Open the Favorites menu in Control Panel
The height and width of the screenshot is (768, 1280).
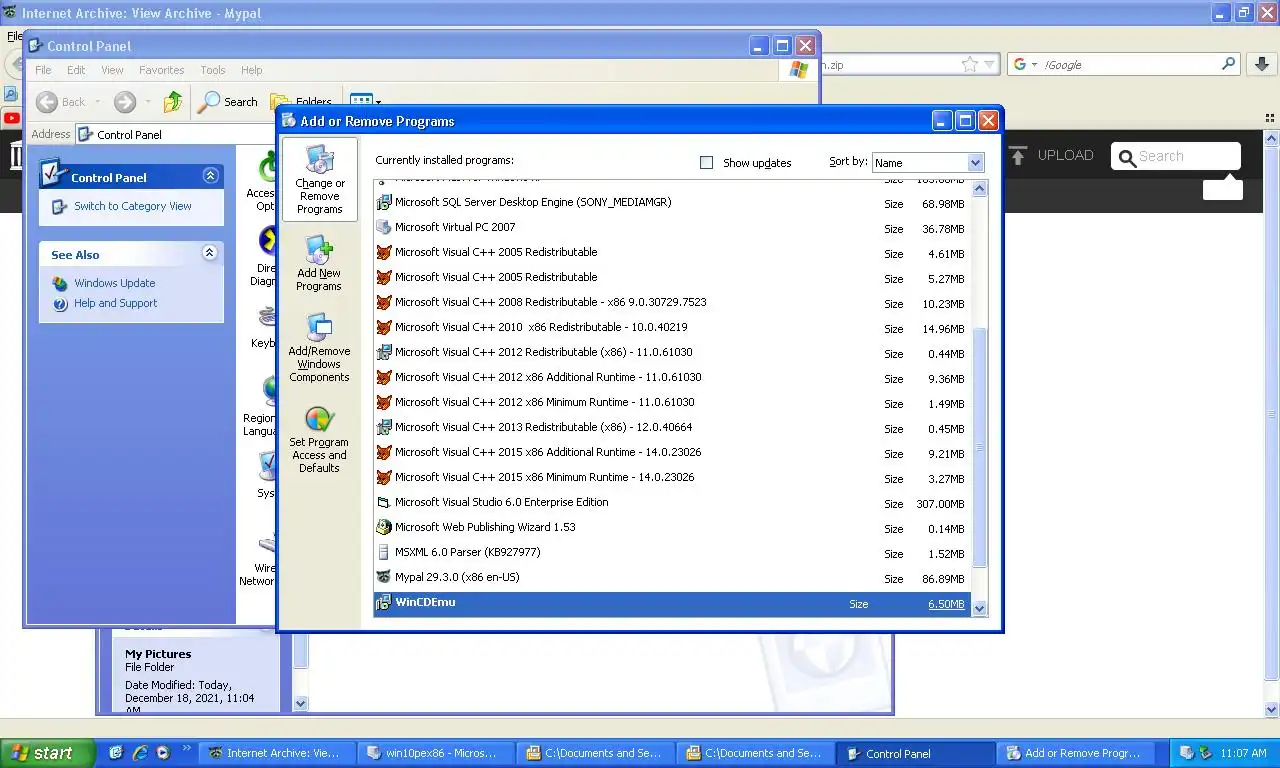tap(161, 70)
